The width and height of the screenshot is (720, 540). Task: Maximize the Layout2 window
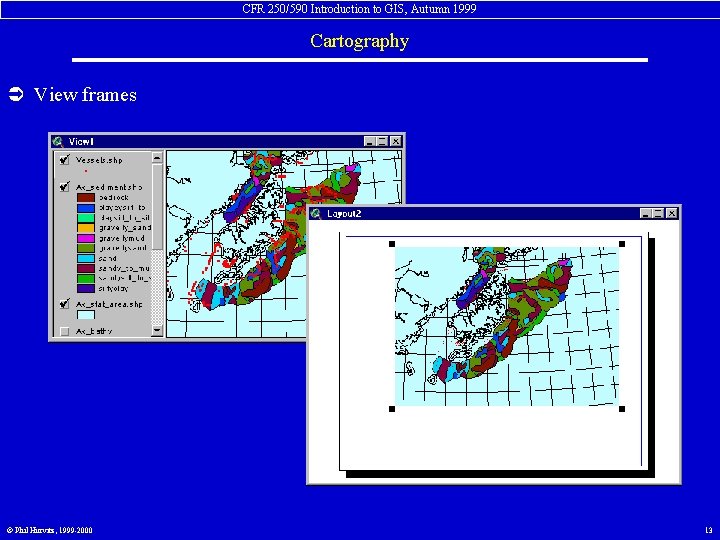(x=658, y=213)
